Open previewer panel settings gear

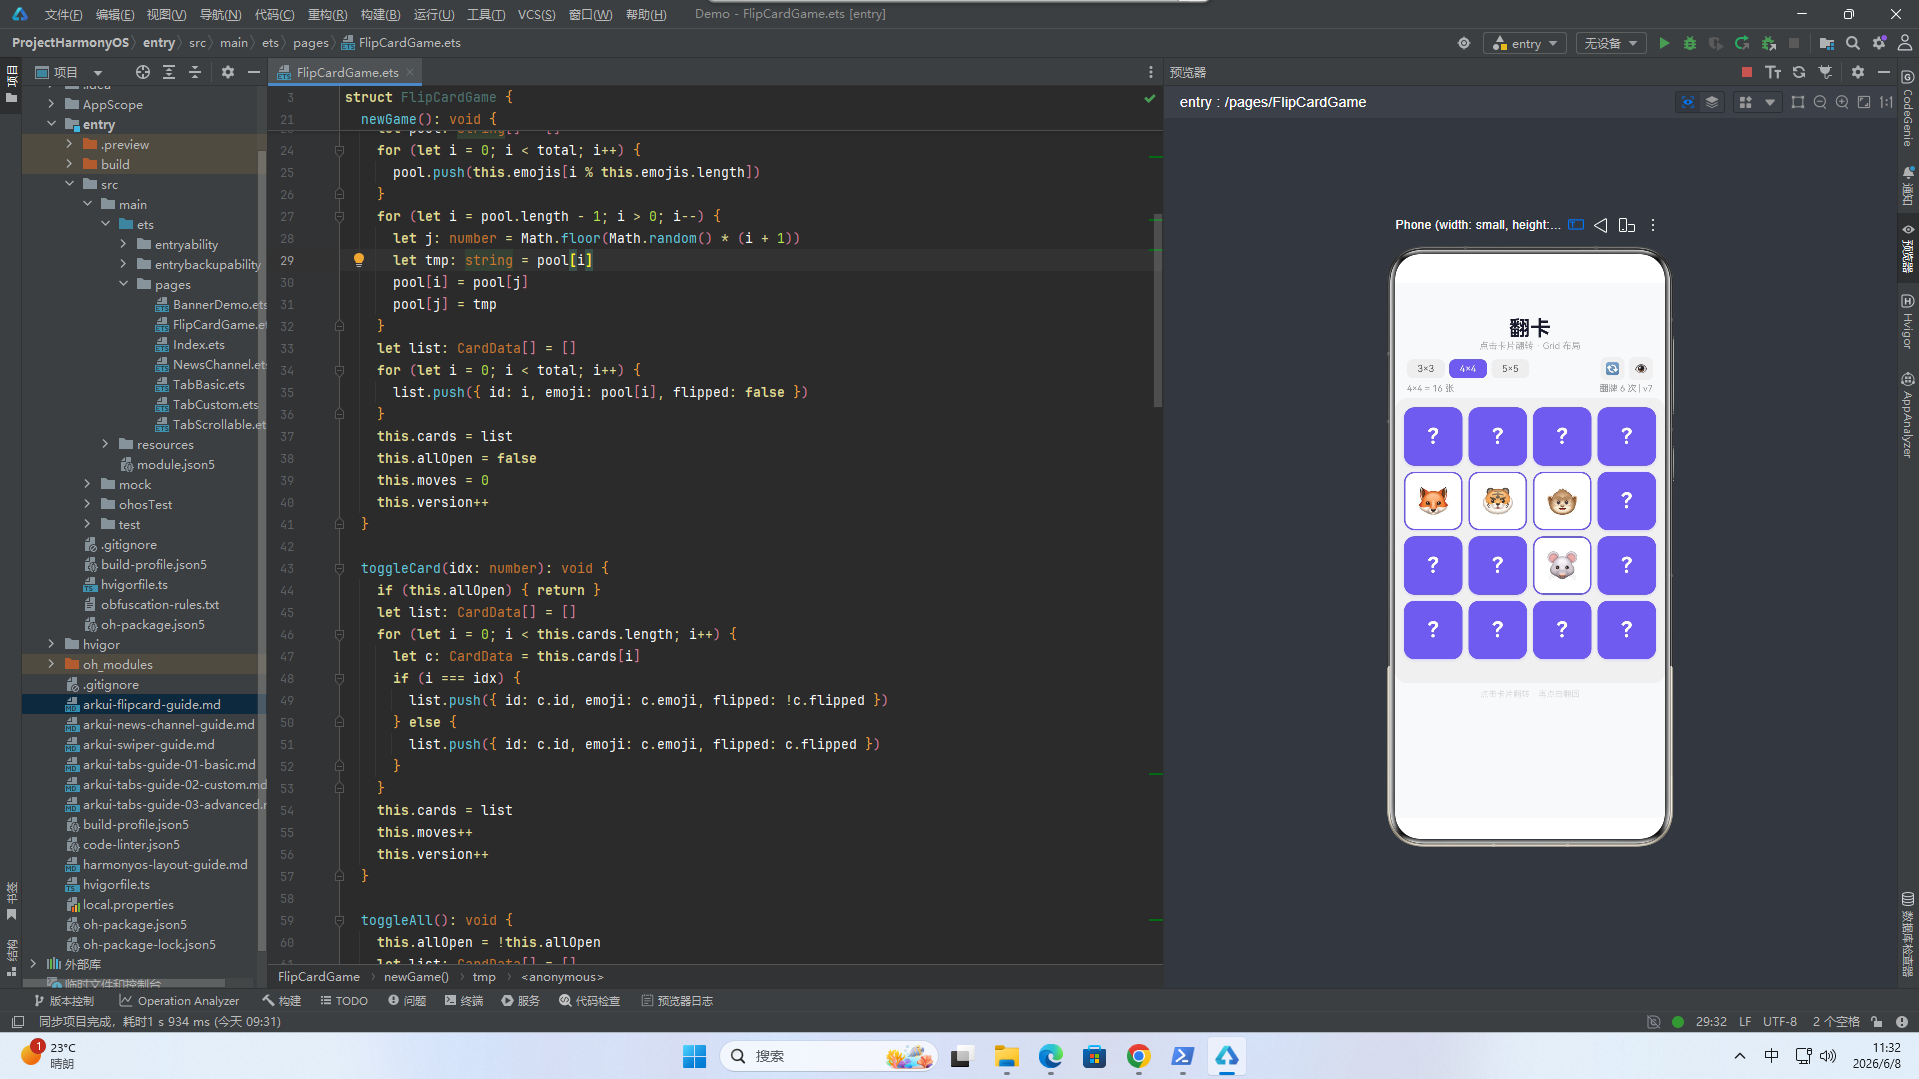[1858, 73]
